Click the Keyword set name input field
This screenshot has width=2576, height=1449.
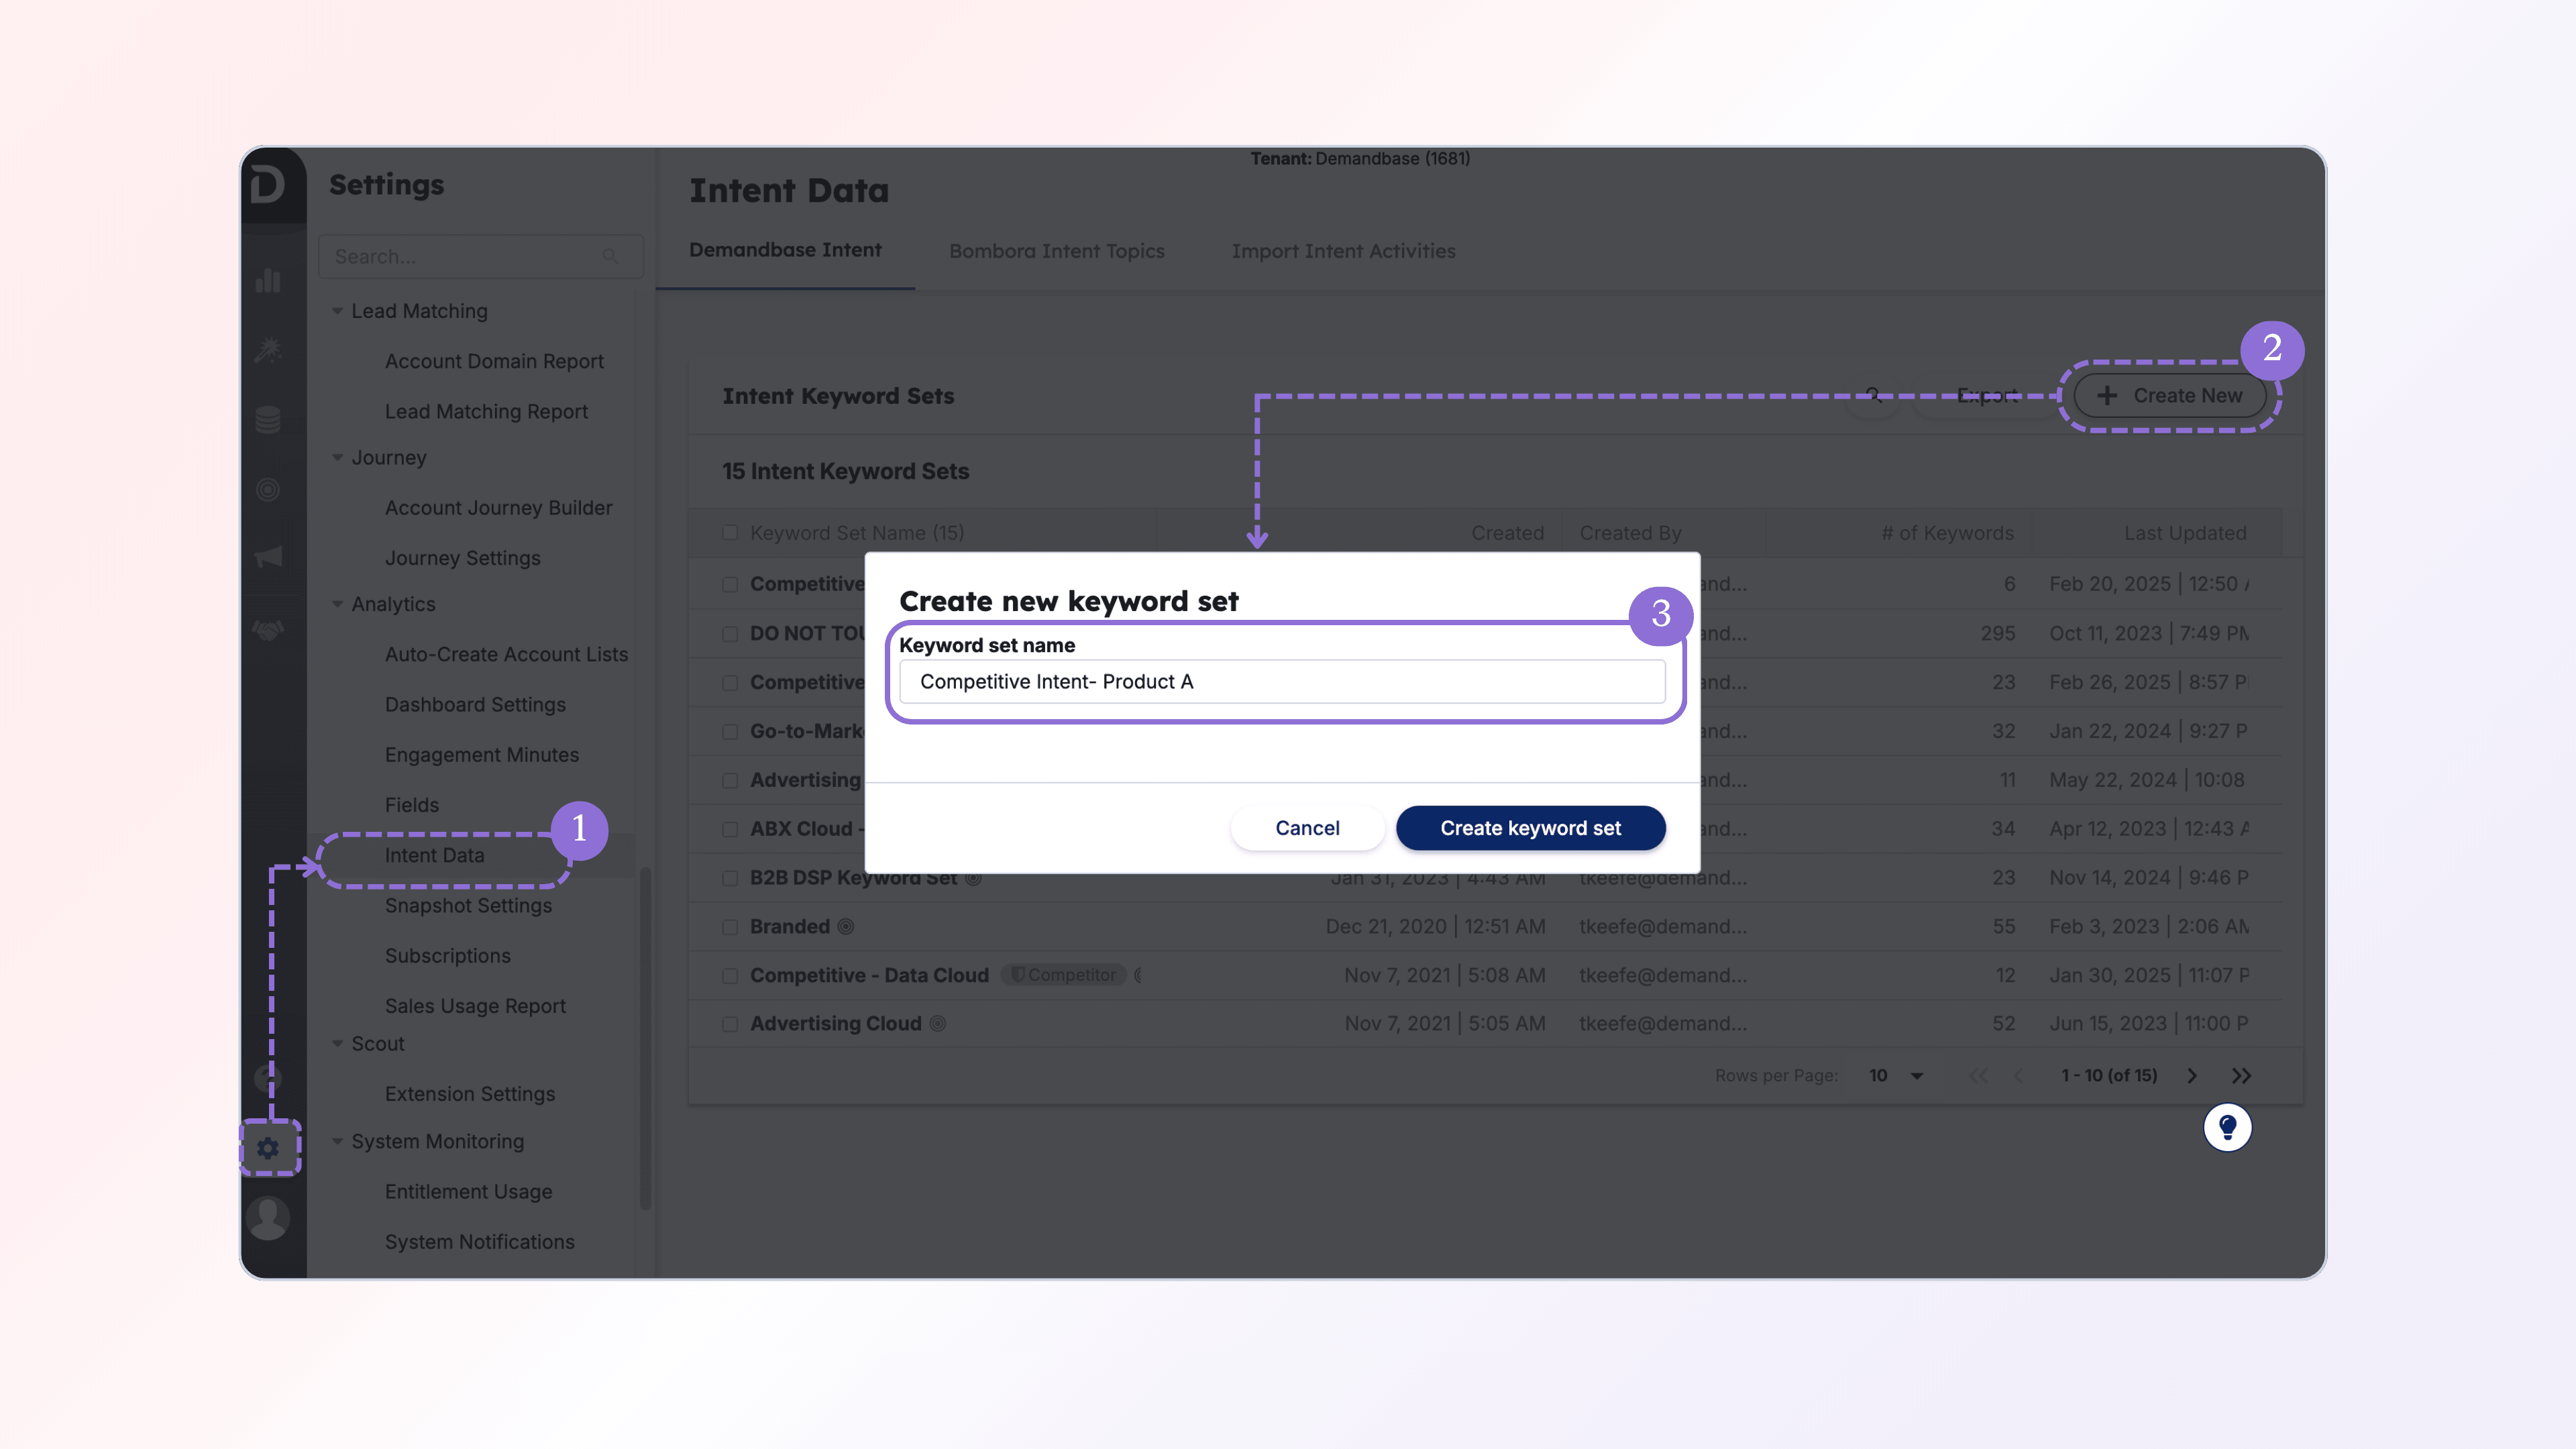pos(1282,682)
